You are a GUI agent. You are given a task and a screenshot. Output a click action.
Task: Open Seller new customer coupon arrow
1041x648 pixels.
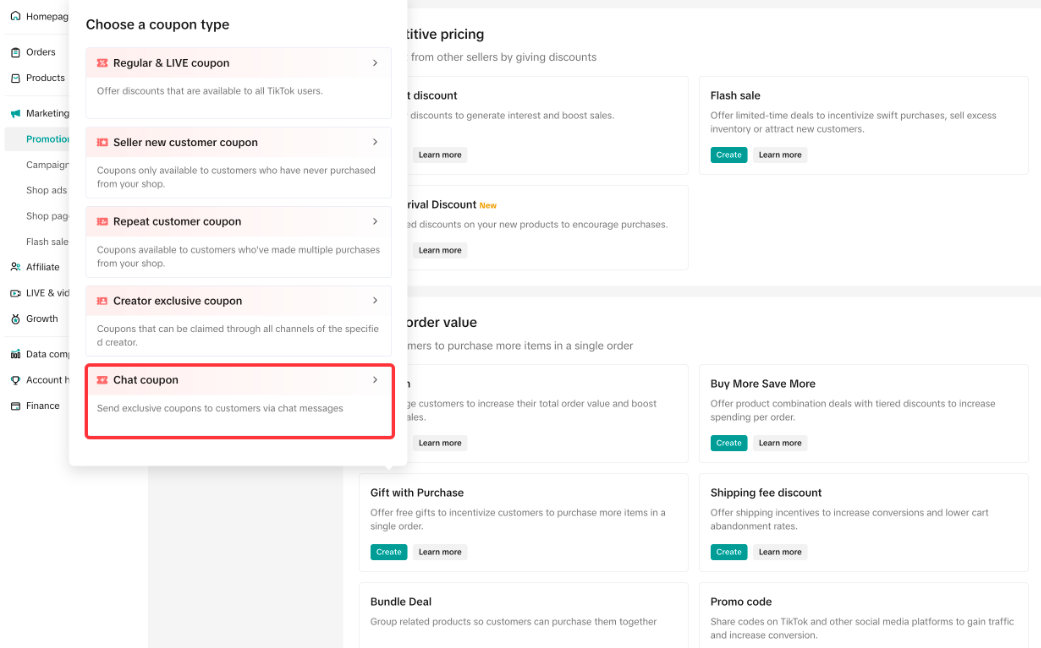[x=375, y=142]
